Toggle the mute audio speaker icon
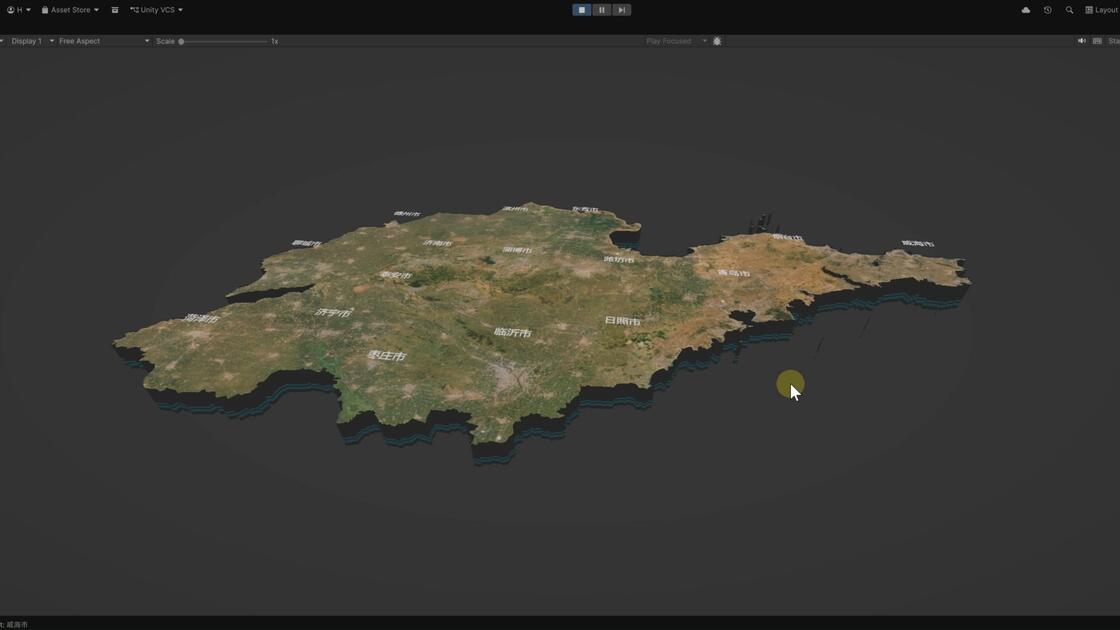This screenshot has height=630, width=1120. coord(1081,41)
